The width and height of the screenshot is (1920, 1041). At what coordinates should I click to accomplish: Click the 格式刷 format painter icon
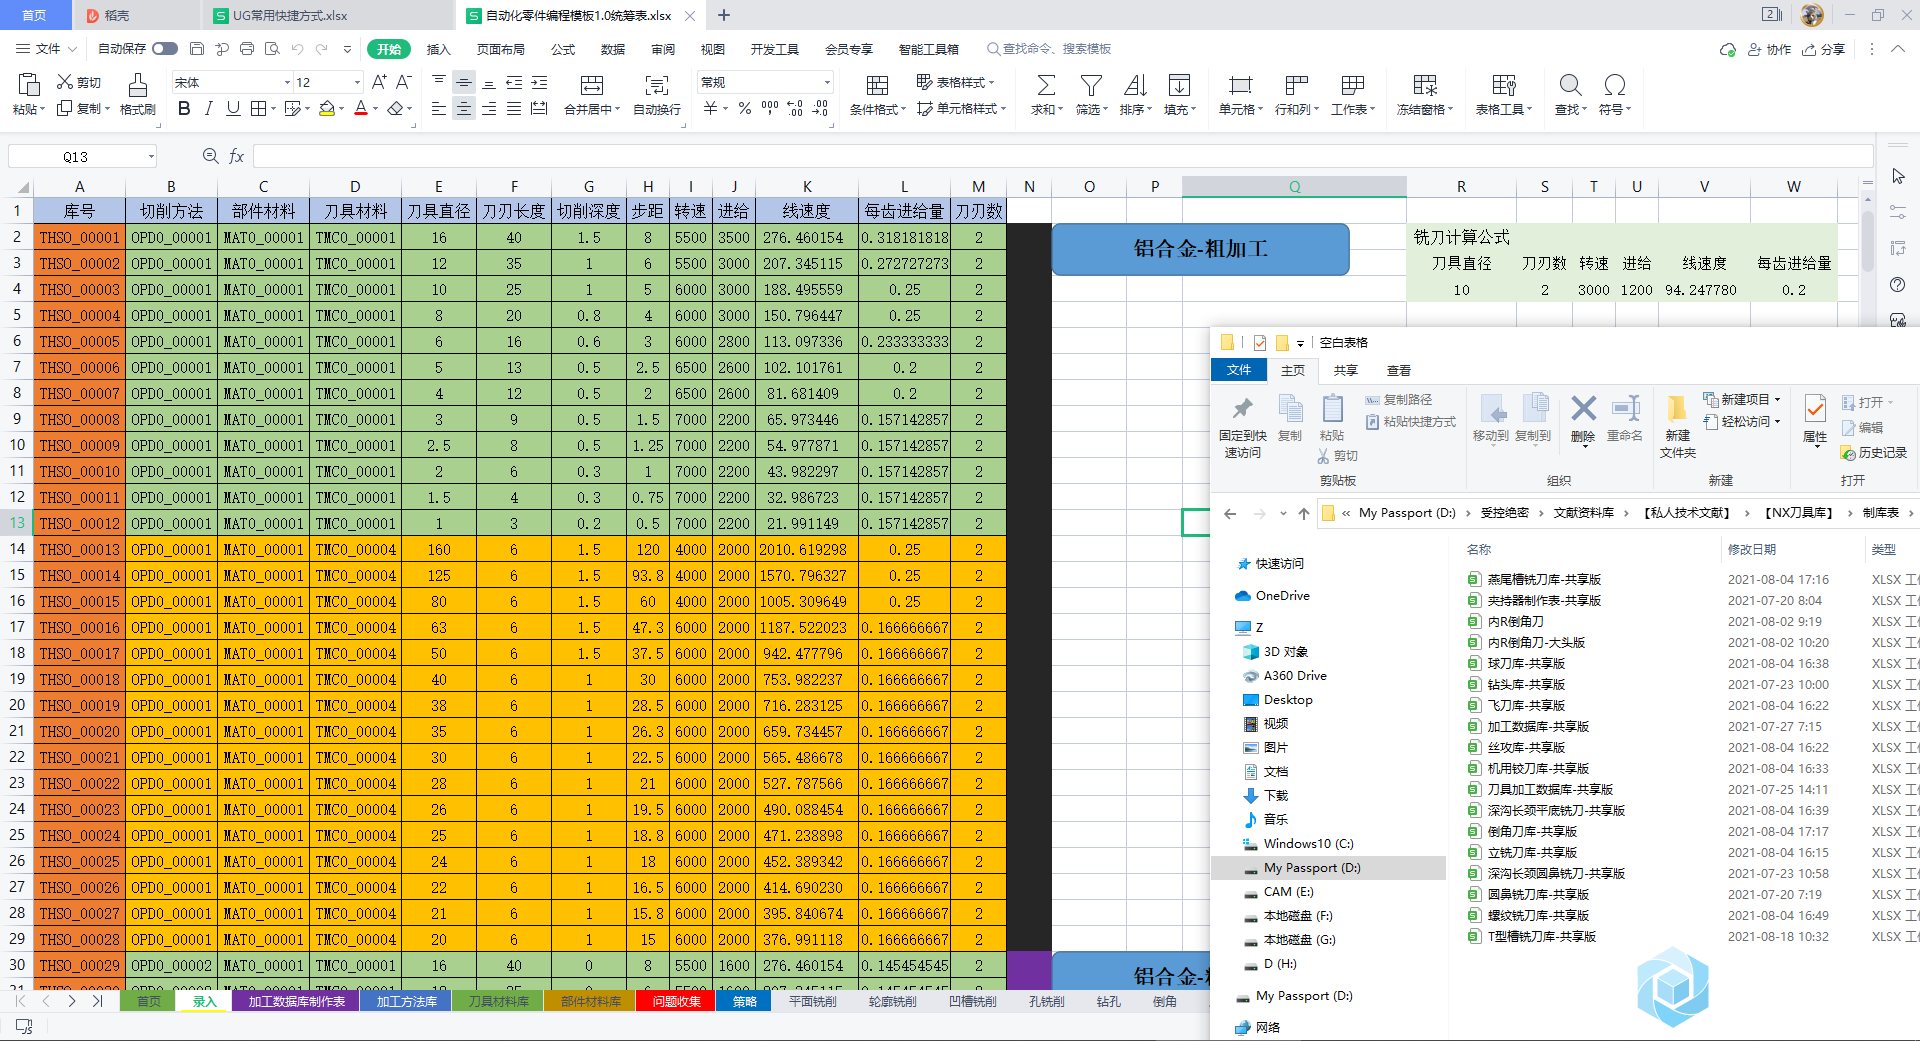click(138, 85)
